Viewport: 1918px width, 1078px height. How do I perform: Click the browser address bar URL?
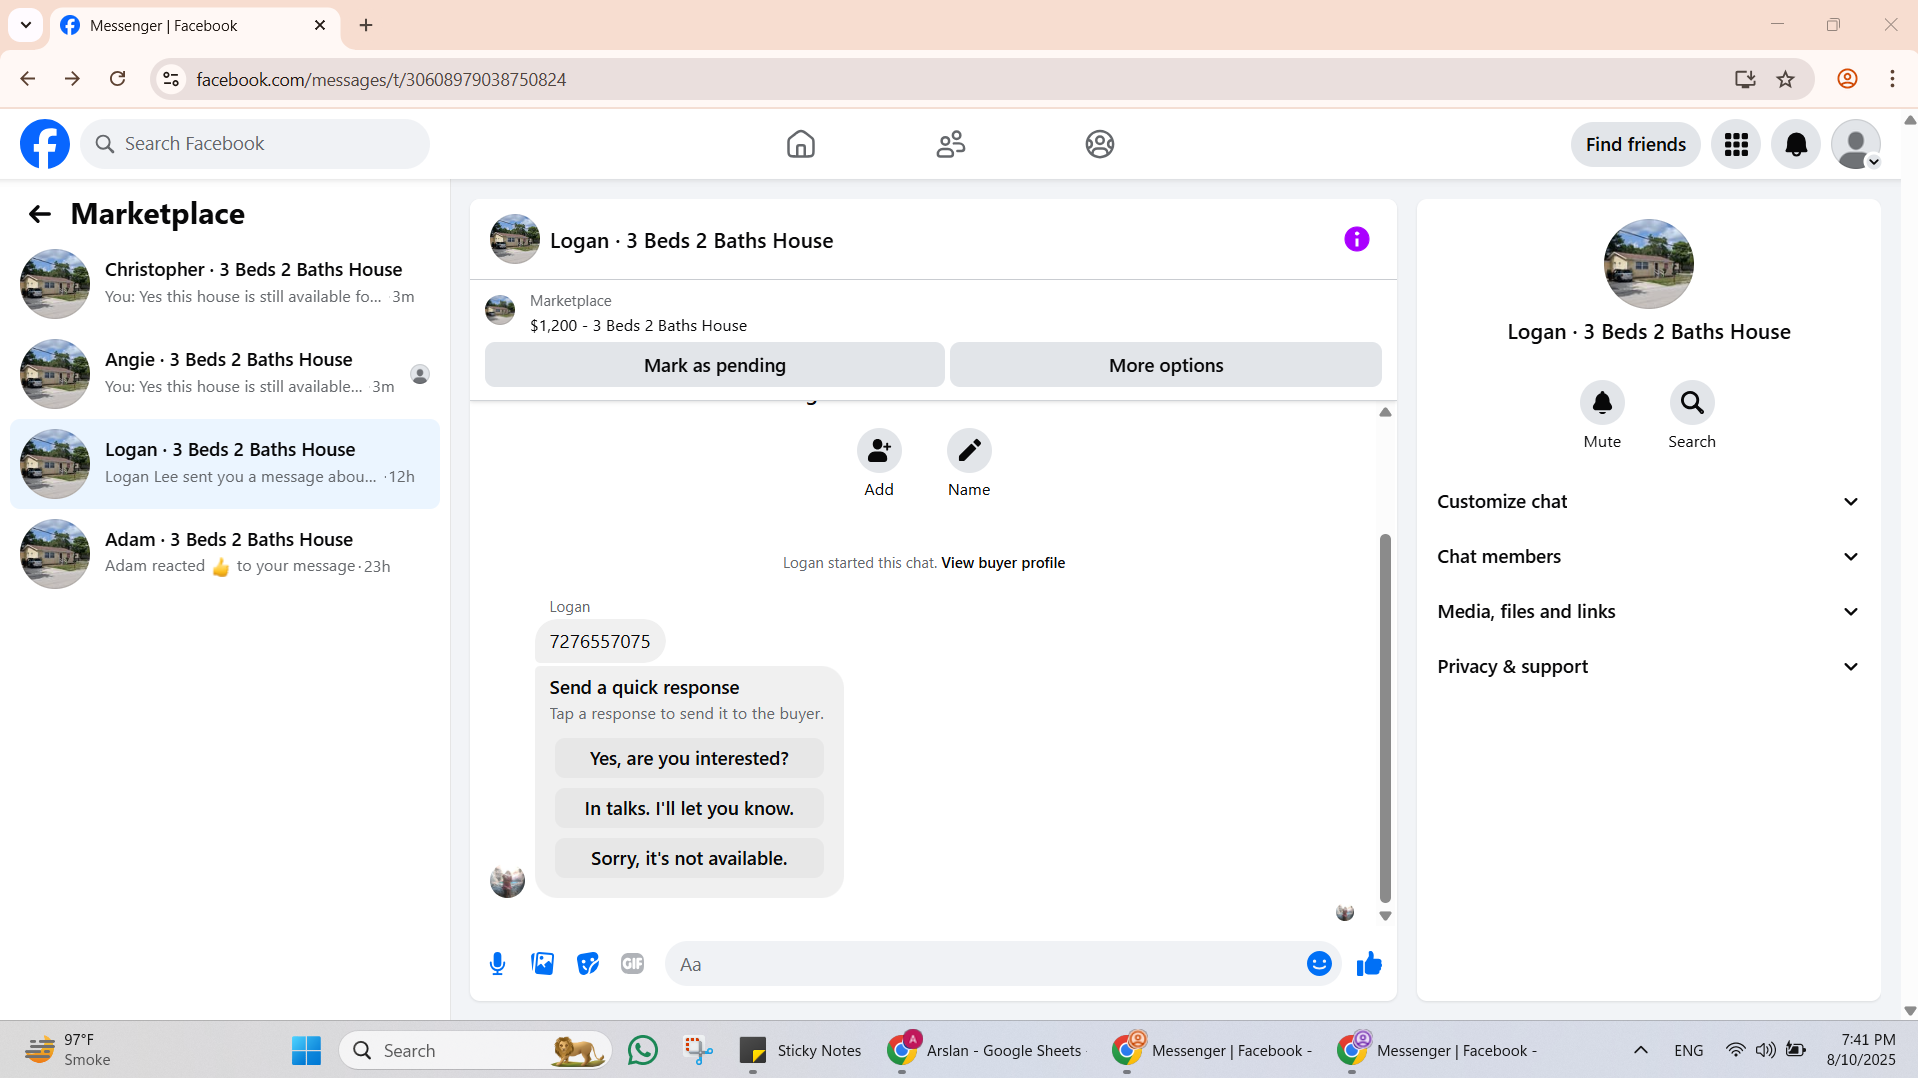tap(381, 80)
